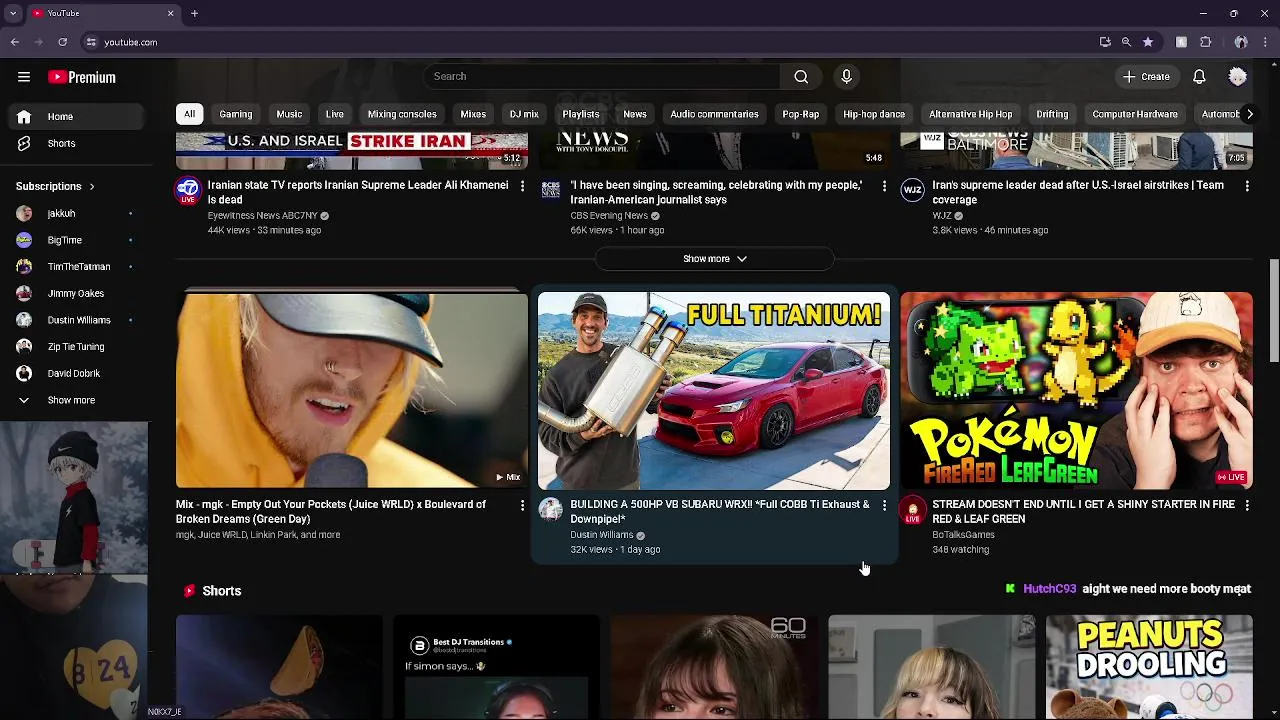Select the Pop-Rap filter chip
The height and width of the screenshot is (720, 1280).
point(801,114)
